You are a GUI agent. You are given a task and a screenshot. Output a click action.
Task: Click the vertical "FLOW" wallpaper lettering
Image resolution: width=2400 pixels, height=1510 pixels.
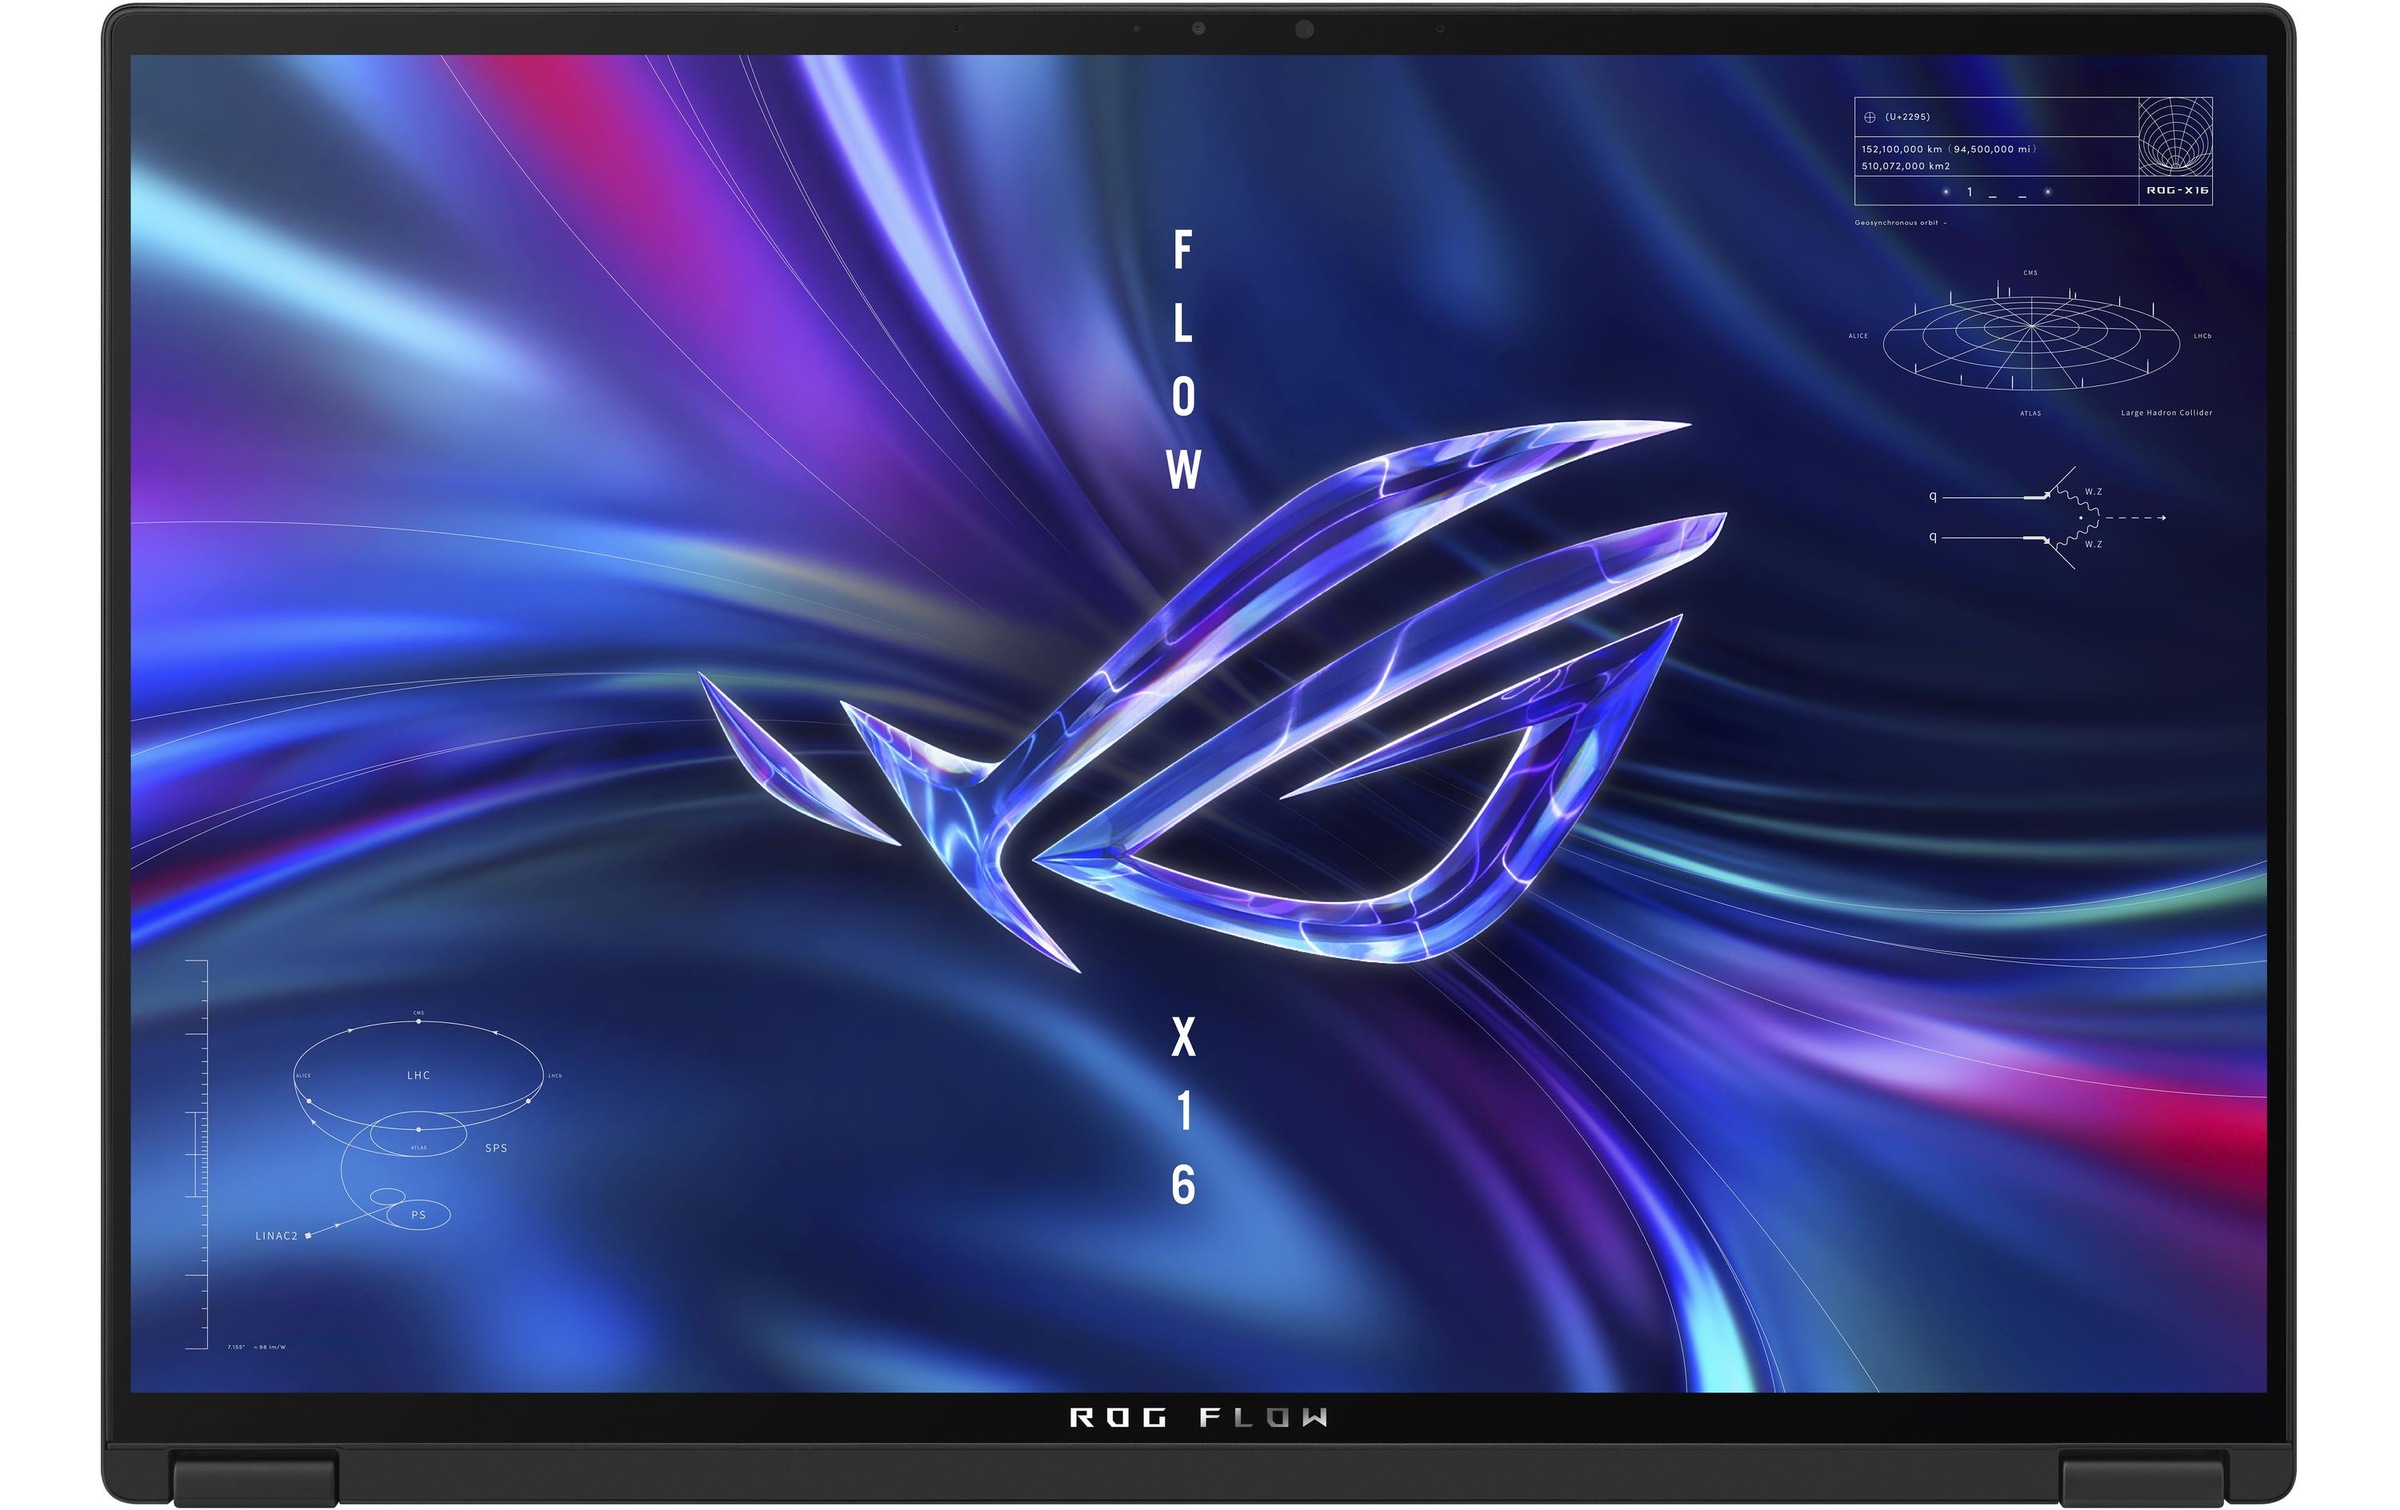point(1183,360)
